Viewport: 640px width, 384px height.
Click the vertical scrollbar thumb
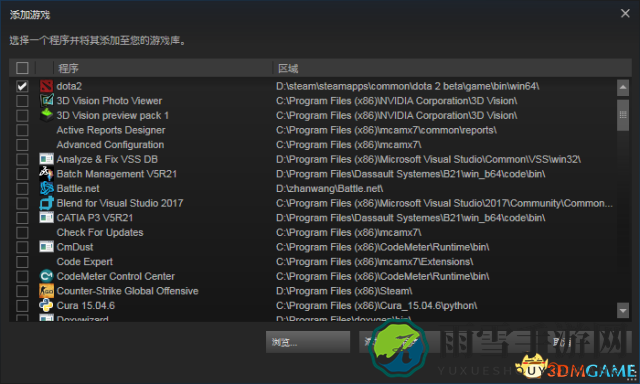[x=623, y=115]
